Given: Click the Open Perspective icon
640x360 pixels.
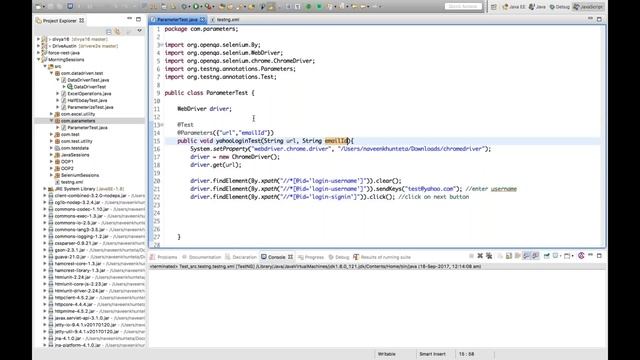Looking at the screenshot, I should click(x=494, y=7).
